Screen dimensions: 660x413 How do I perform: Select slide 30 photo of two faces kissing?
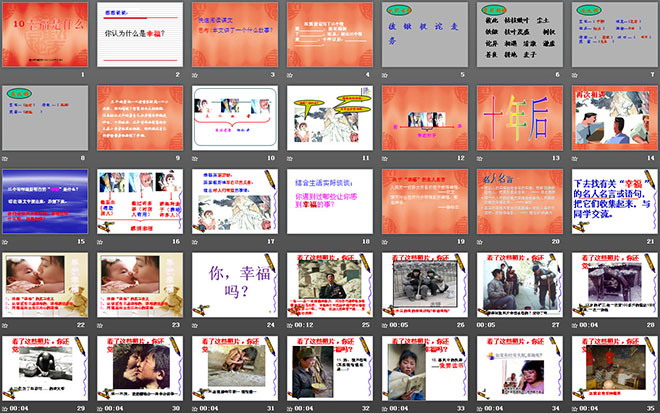[140, 368]
